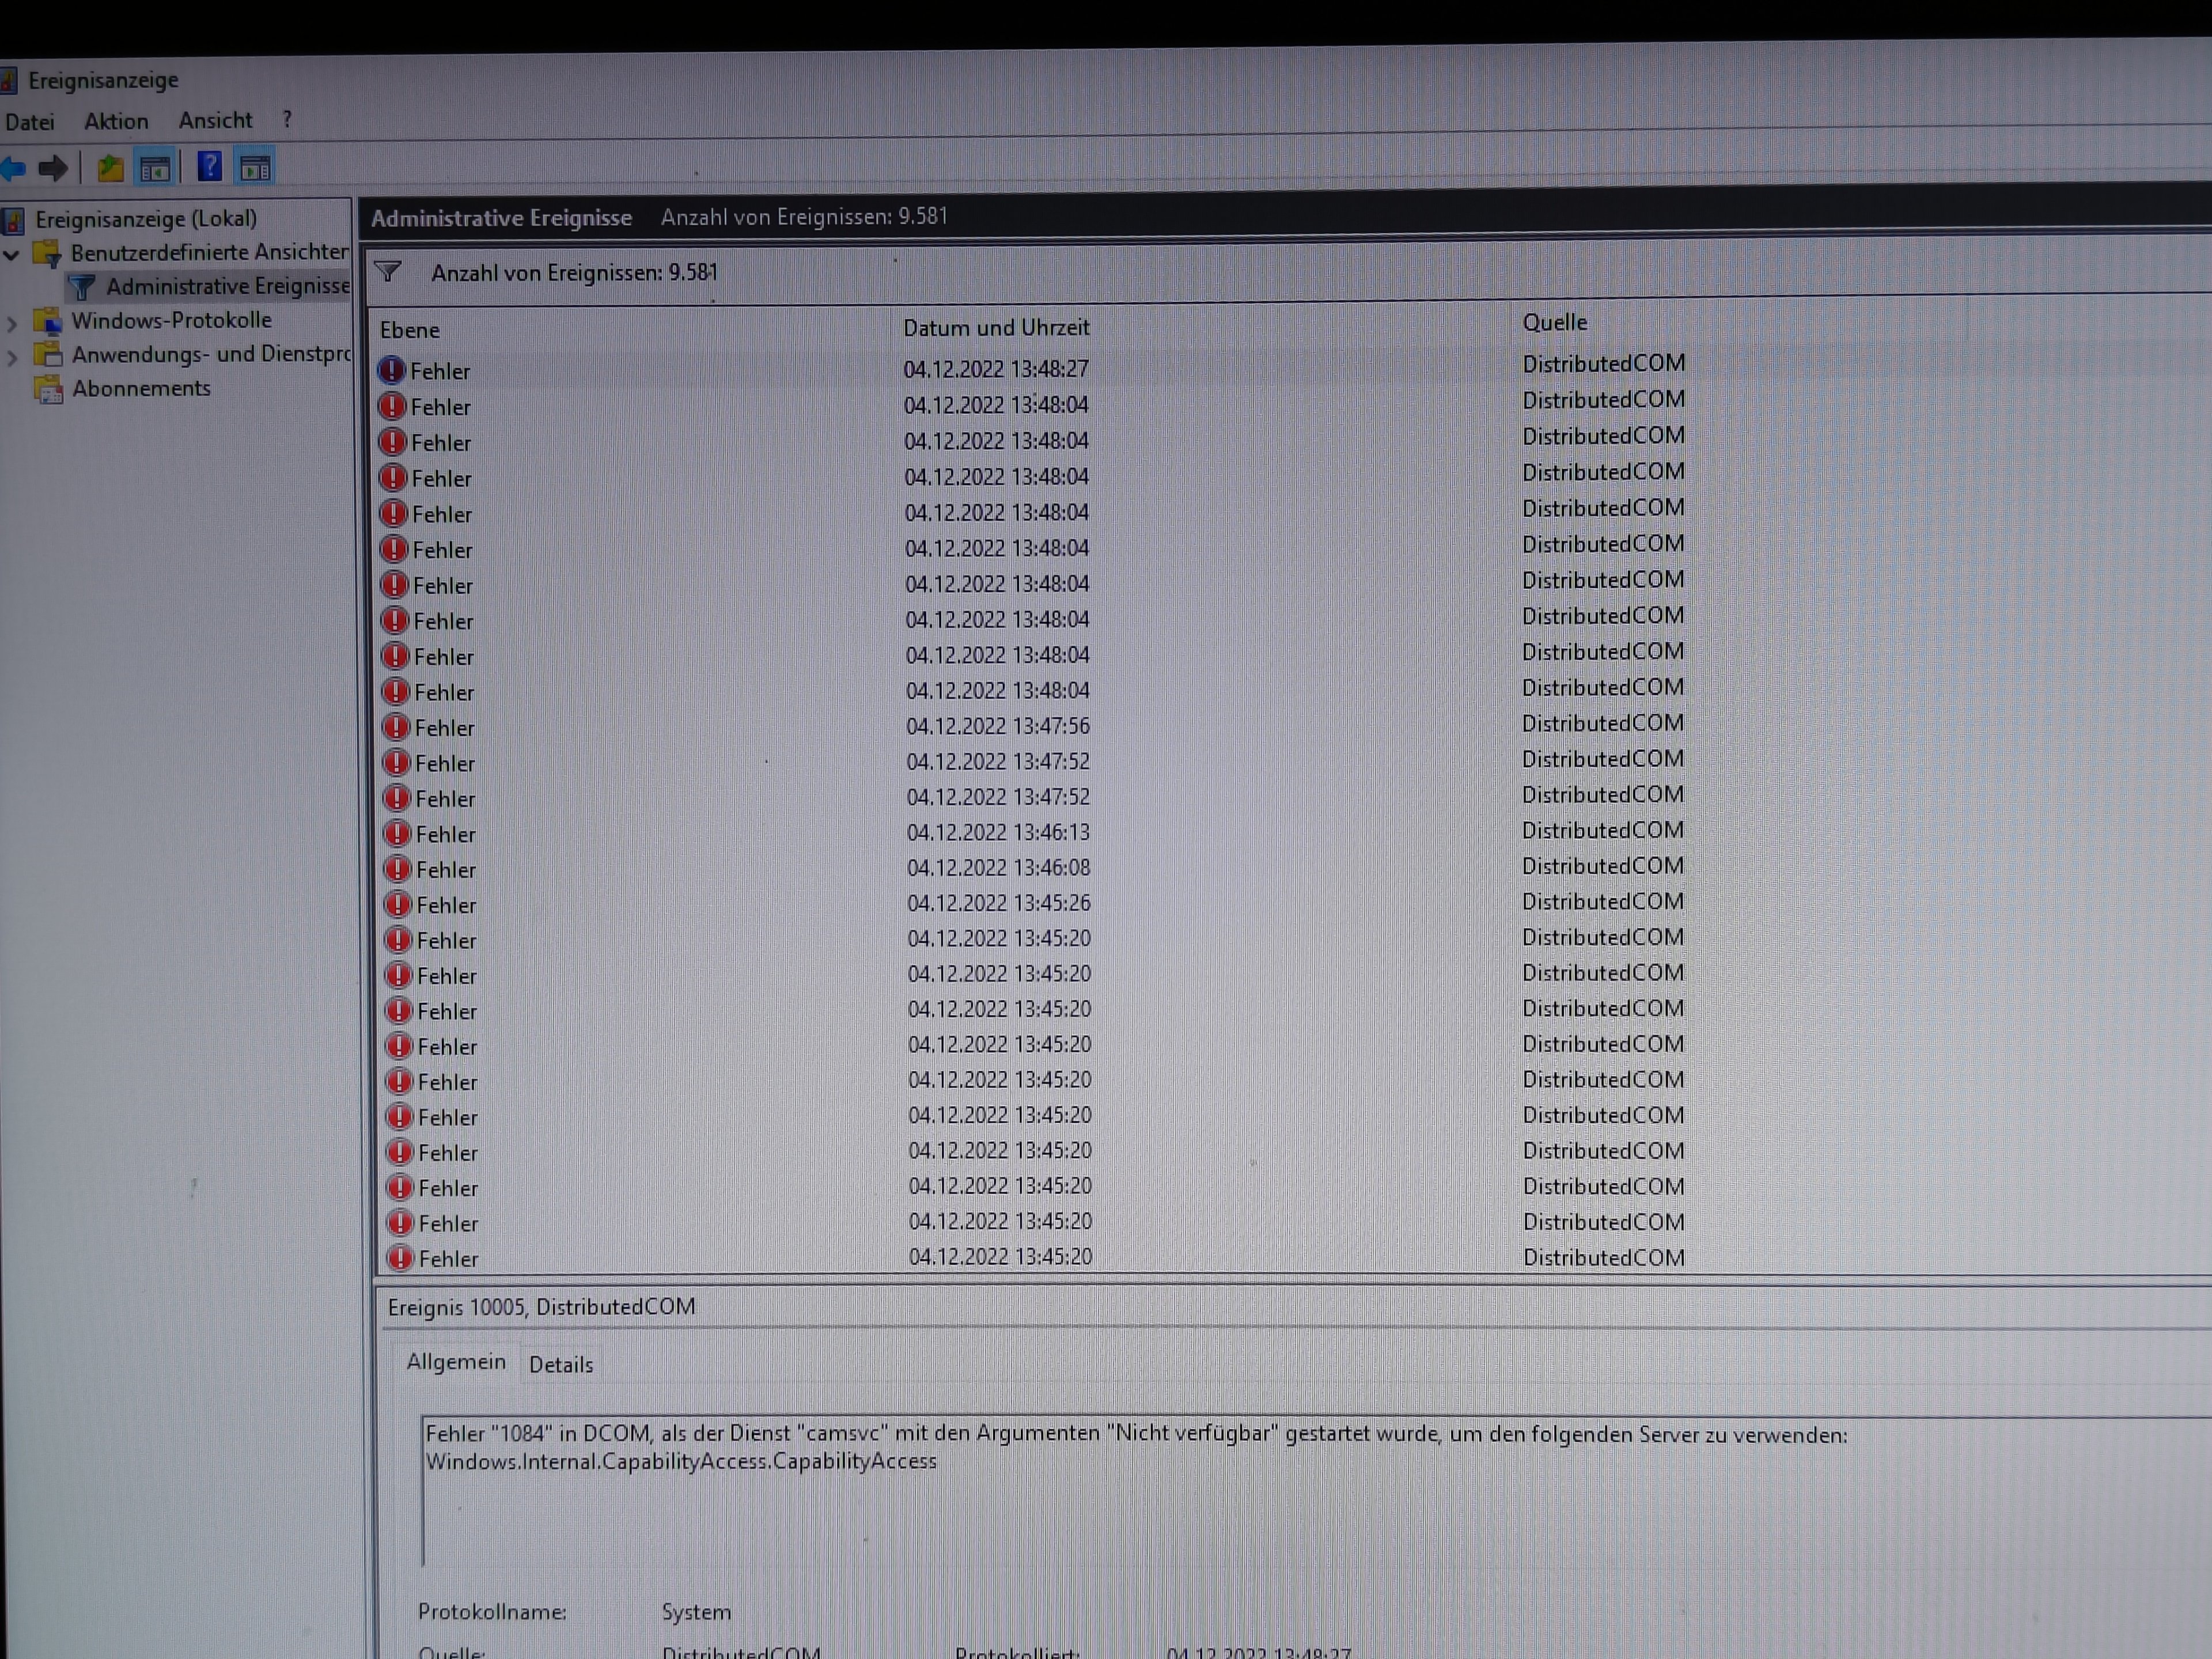Open help via blue question mark icon
Image resolution: width=2212 pixels, height=1659 pixels.
pyautogui.click(x=209, y=166)
